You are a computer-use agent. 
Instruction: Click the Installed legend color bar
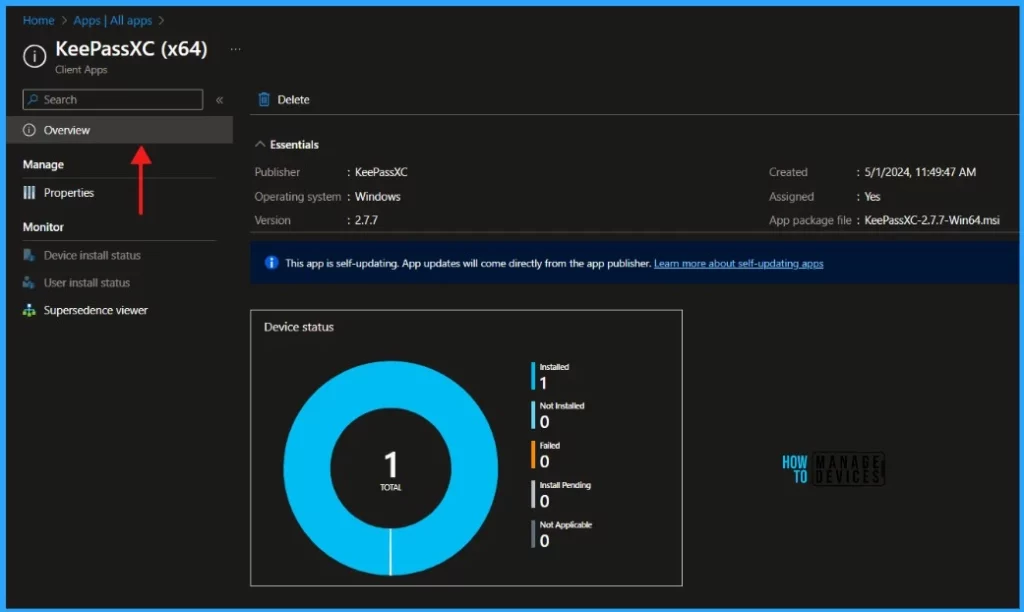tap(533, 376)
